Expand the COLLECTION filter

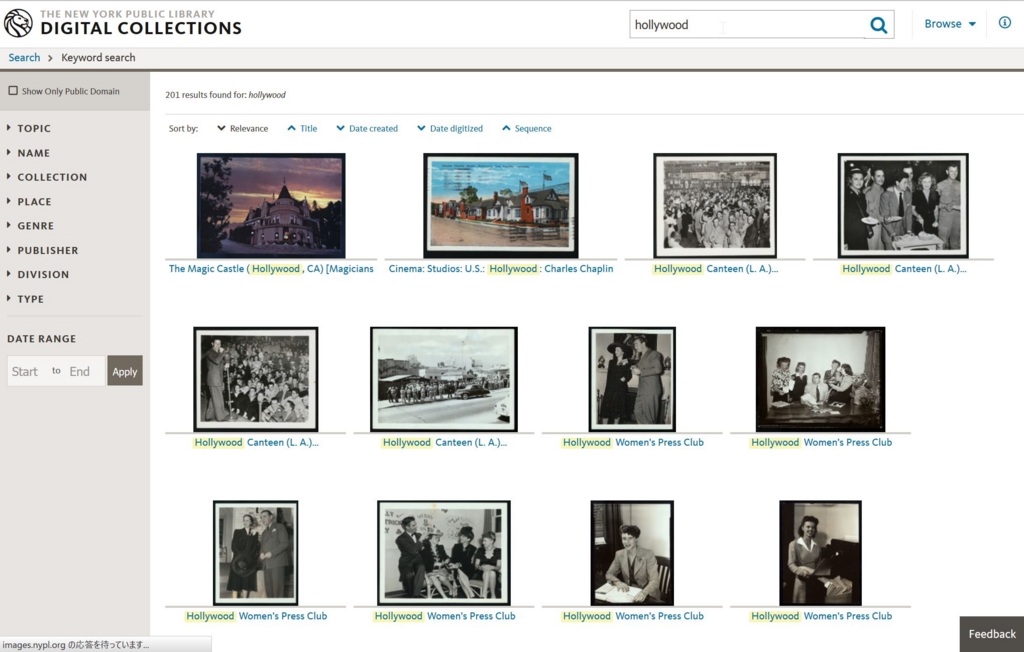click(52, 177)
